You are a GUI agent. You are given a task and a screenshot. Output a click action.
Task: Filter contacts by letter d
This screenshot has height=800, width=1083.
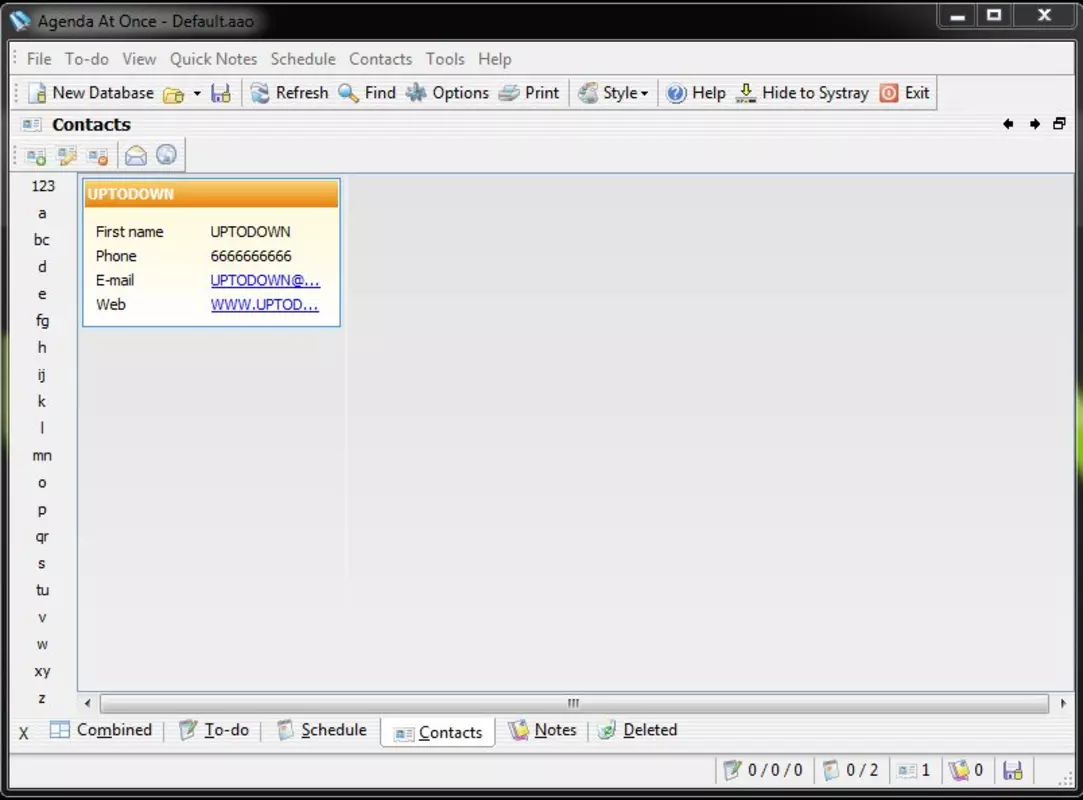click(x=42, y=267)
